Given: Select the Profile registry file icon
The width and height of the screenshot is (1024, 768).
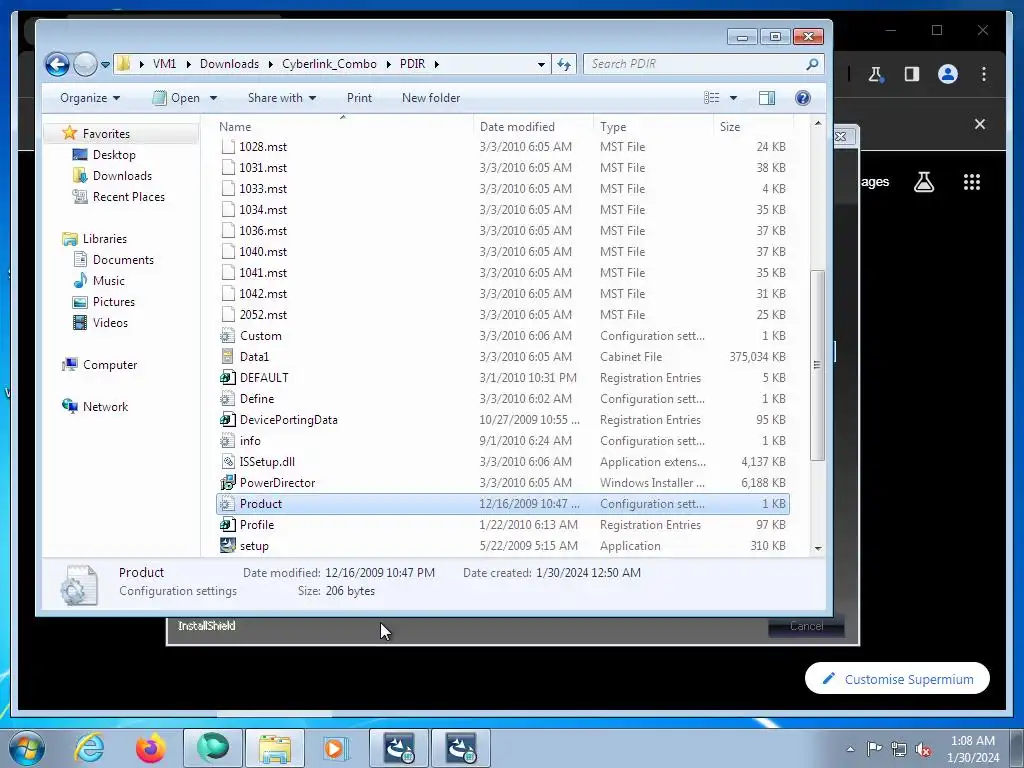Looking at the screenshot, I should (x=227, y=524).
